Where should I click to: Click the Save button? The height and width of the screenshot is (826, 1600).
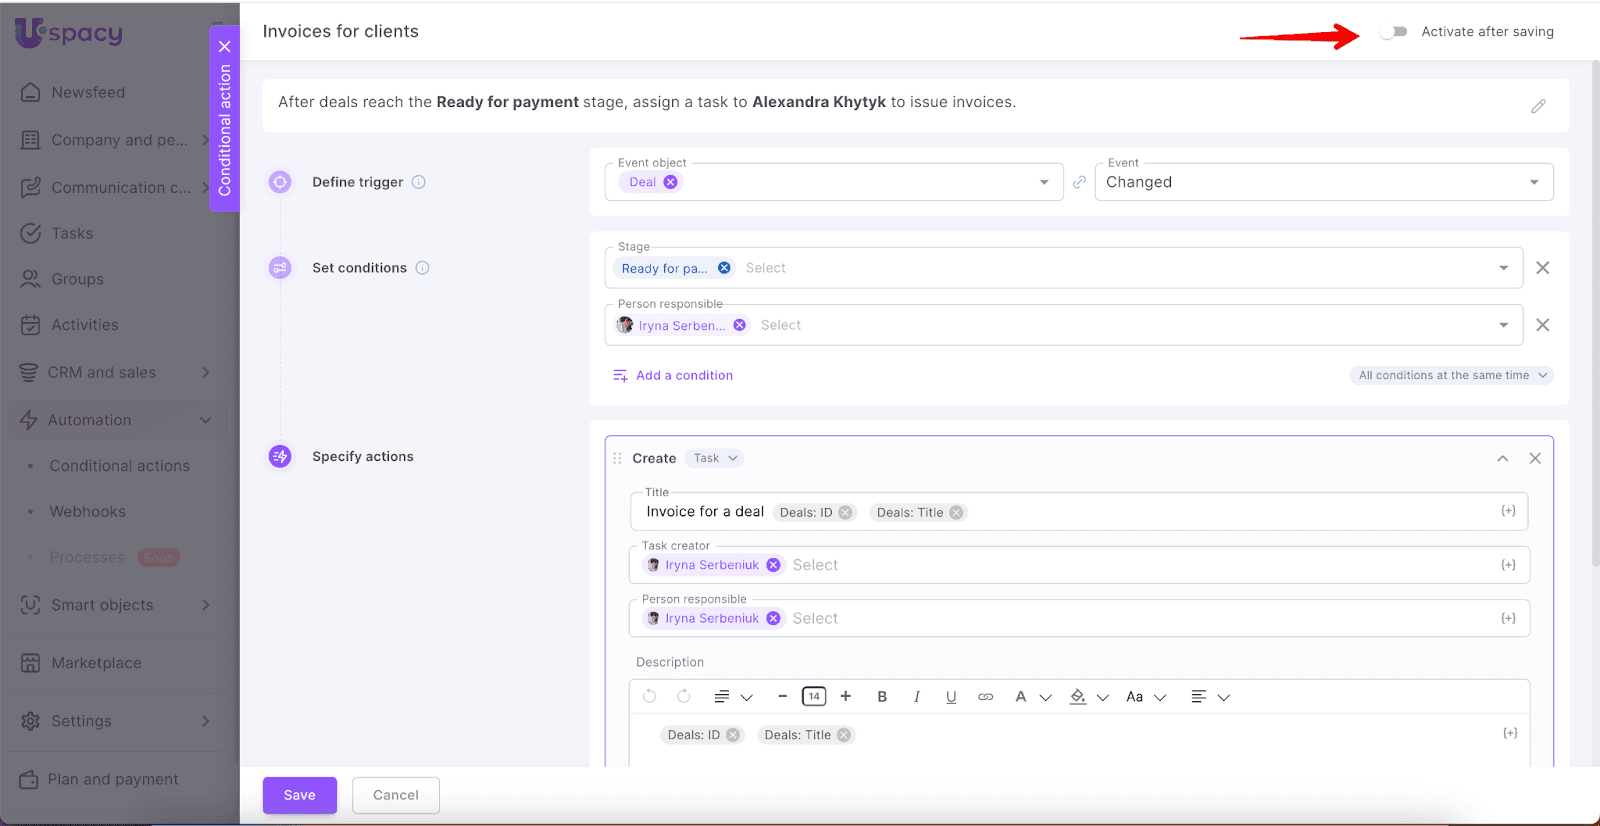point(299,795)
